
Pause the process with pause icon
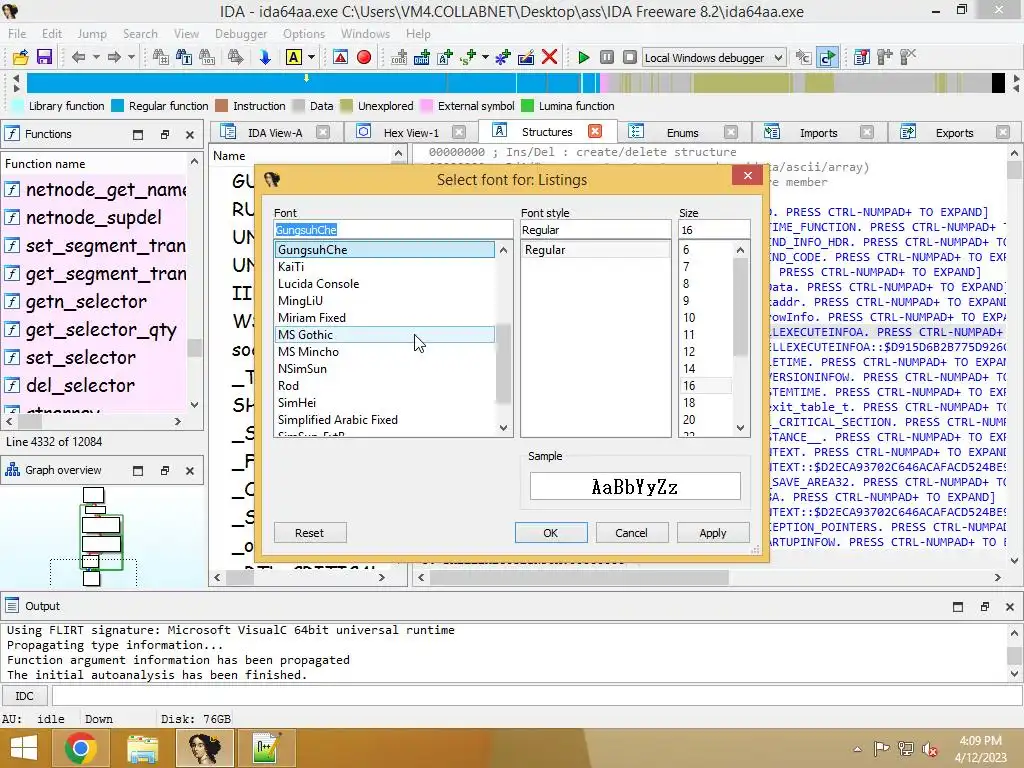click(x=607, y=57)
